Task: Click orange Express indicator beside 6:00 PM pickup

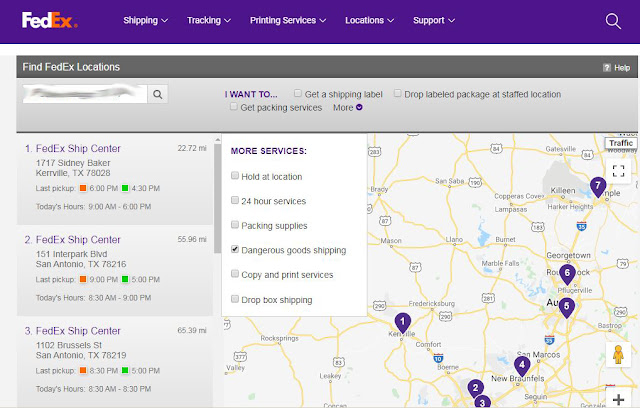Action: (83, 188)
